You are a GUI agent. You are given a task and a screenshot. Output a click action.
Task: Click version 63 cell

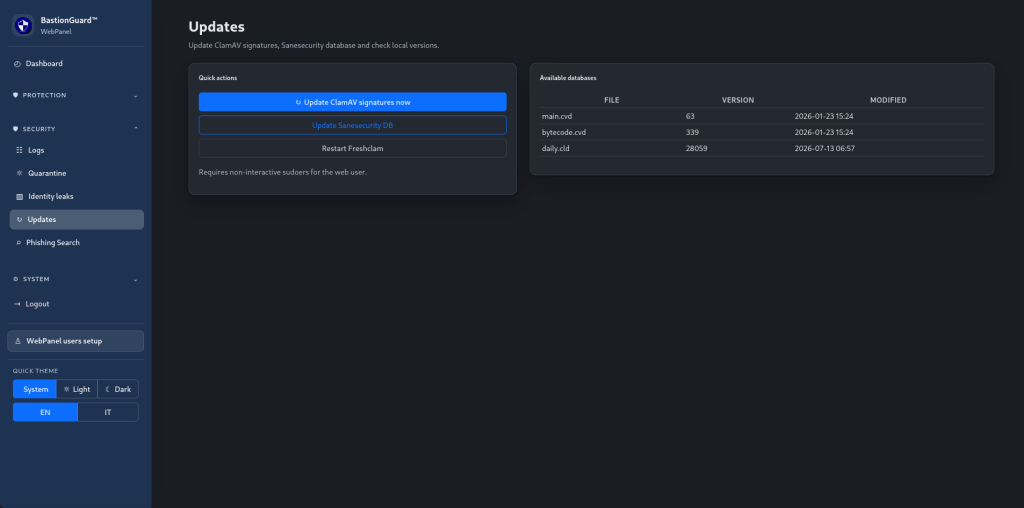pos(690,116)
